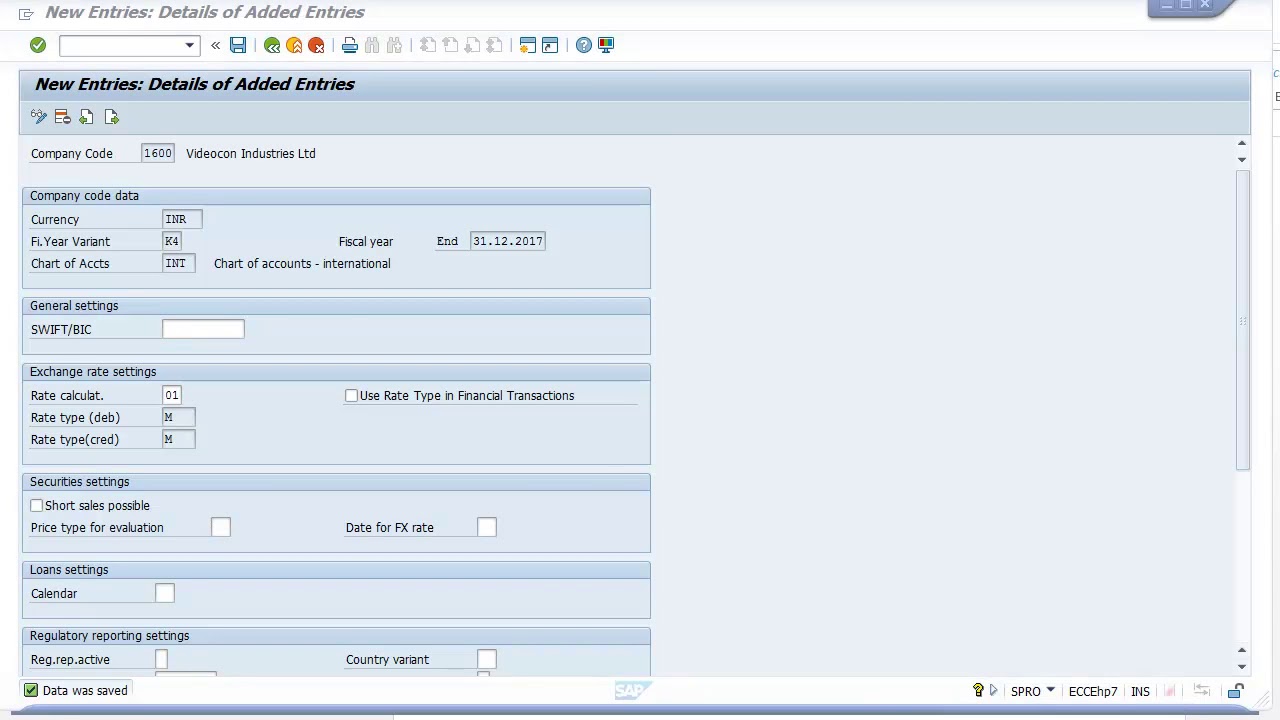Click the green Enter checkmark icon

click(38, 45)
